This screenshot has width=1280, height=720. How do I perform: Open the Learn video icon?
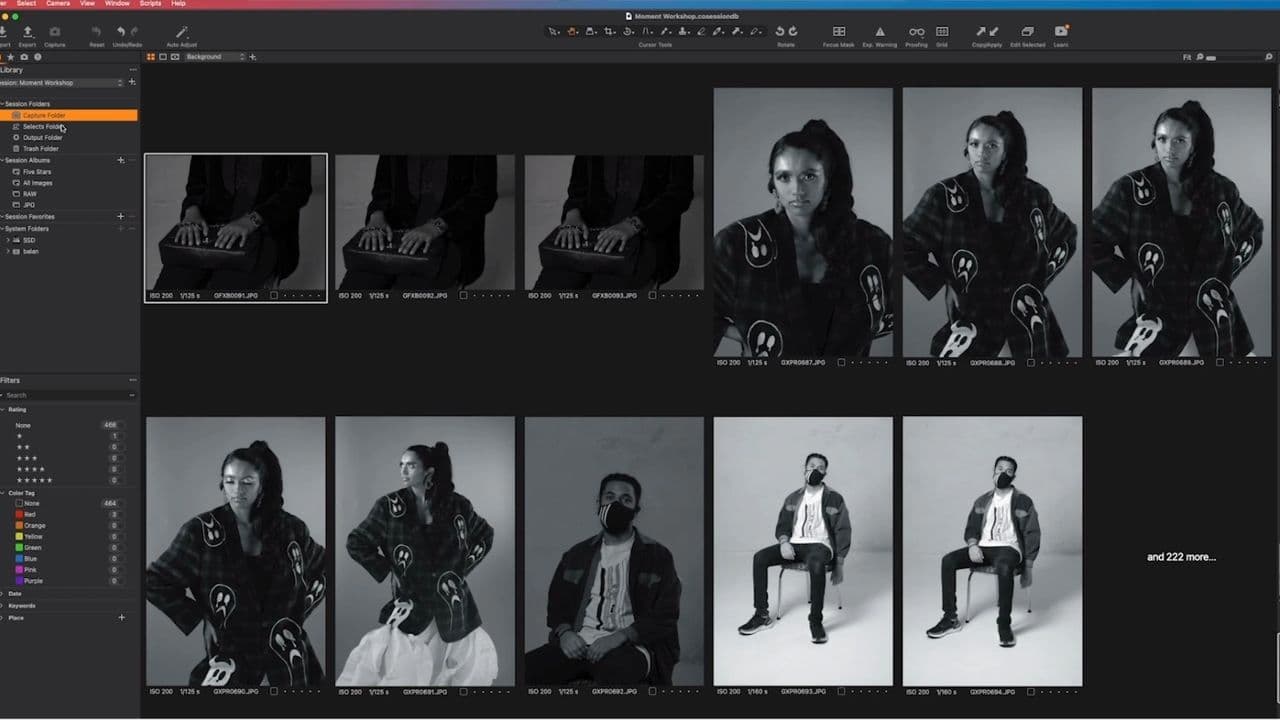tap(1061, 32)
